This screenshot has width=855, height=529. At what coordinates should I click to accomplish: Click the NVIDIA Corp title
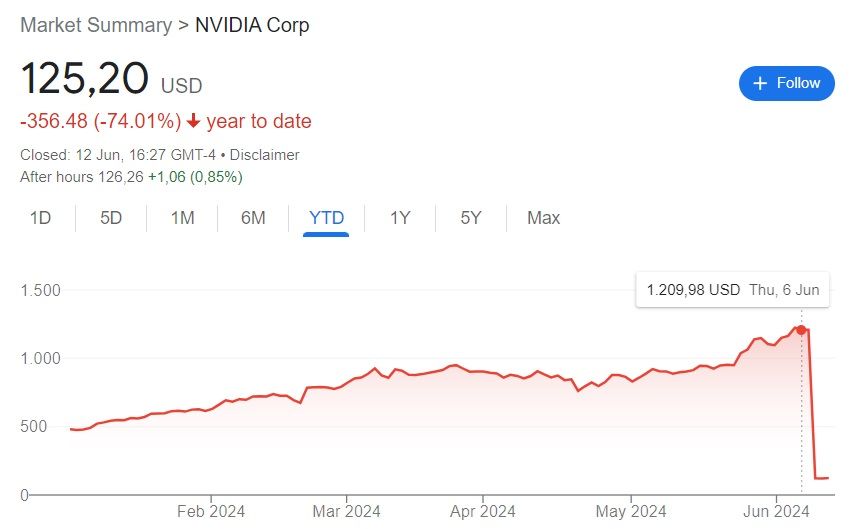pyautogui.click(x=252, y=25)
